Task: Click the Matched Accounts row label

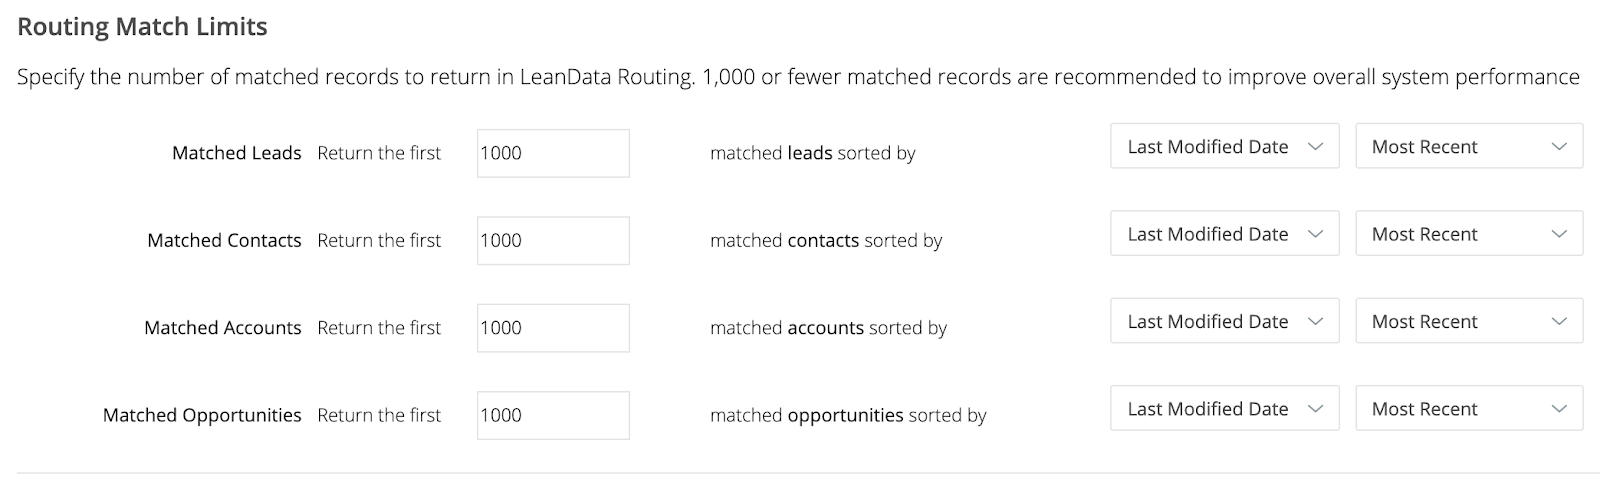Action: 222,328
